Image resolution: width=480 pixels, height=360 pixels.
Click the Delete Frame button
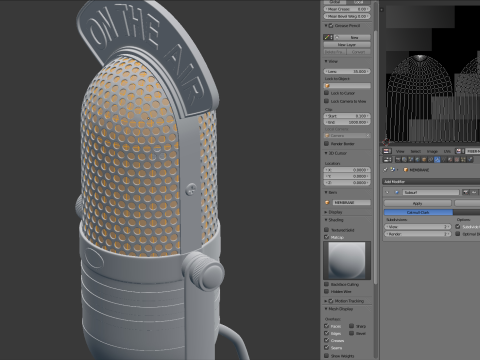[x=335, y=52]
